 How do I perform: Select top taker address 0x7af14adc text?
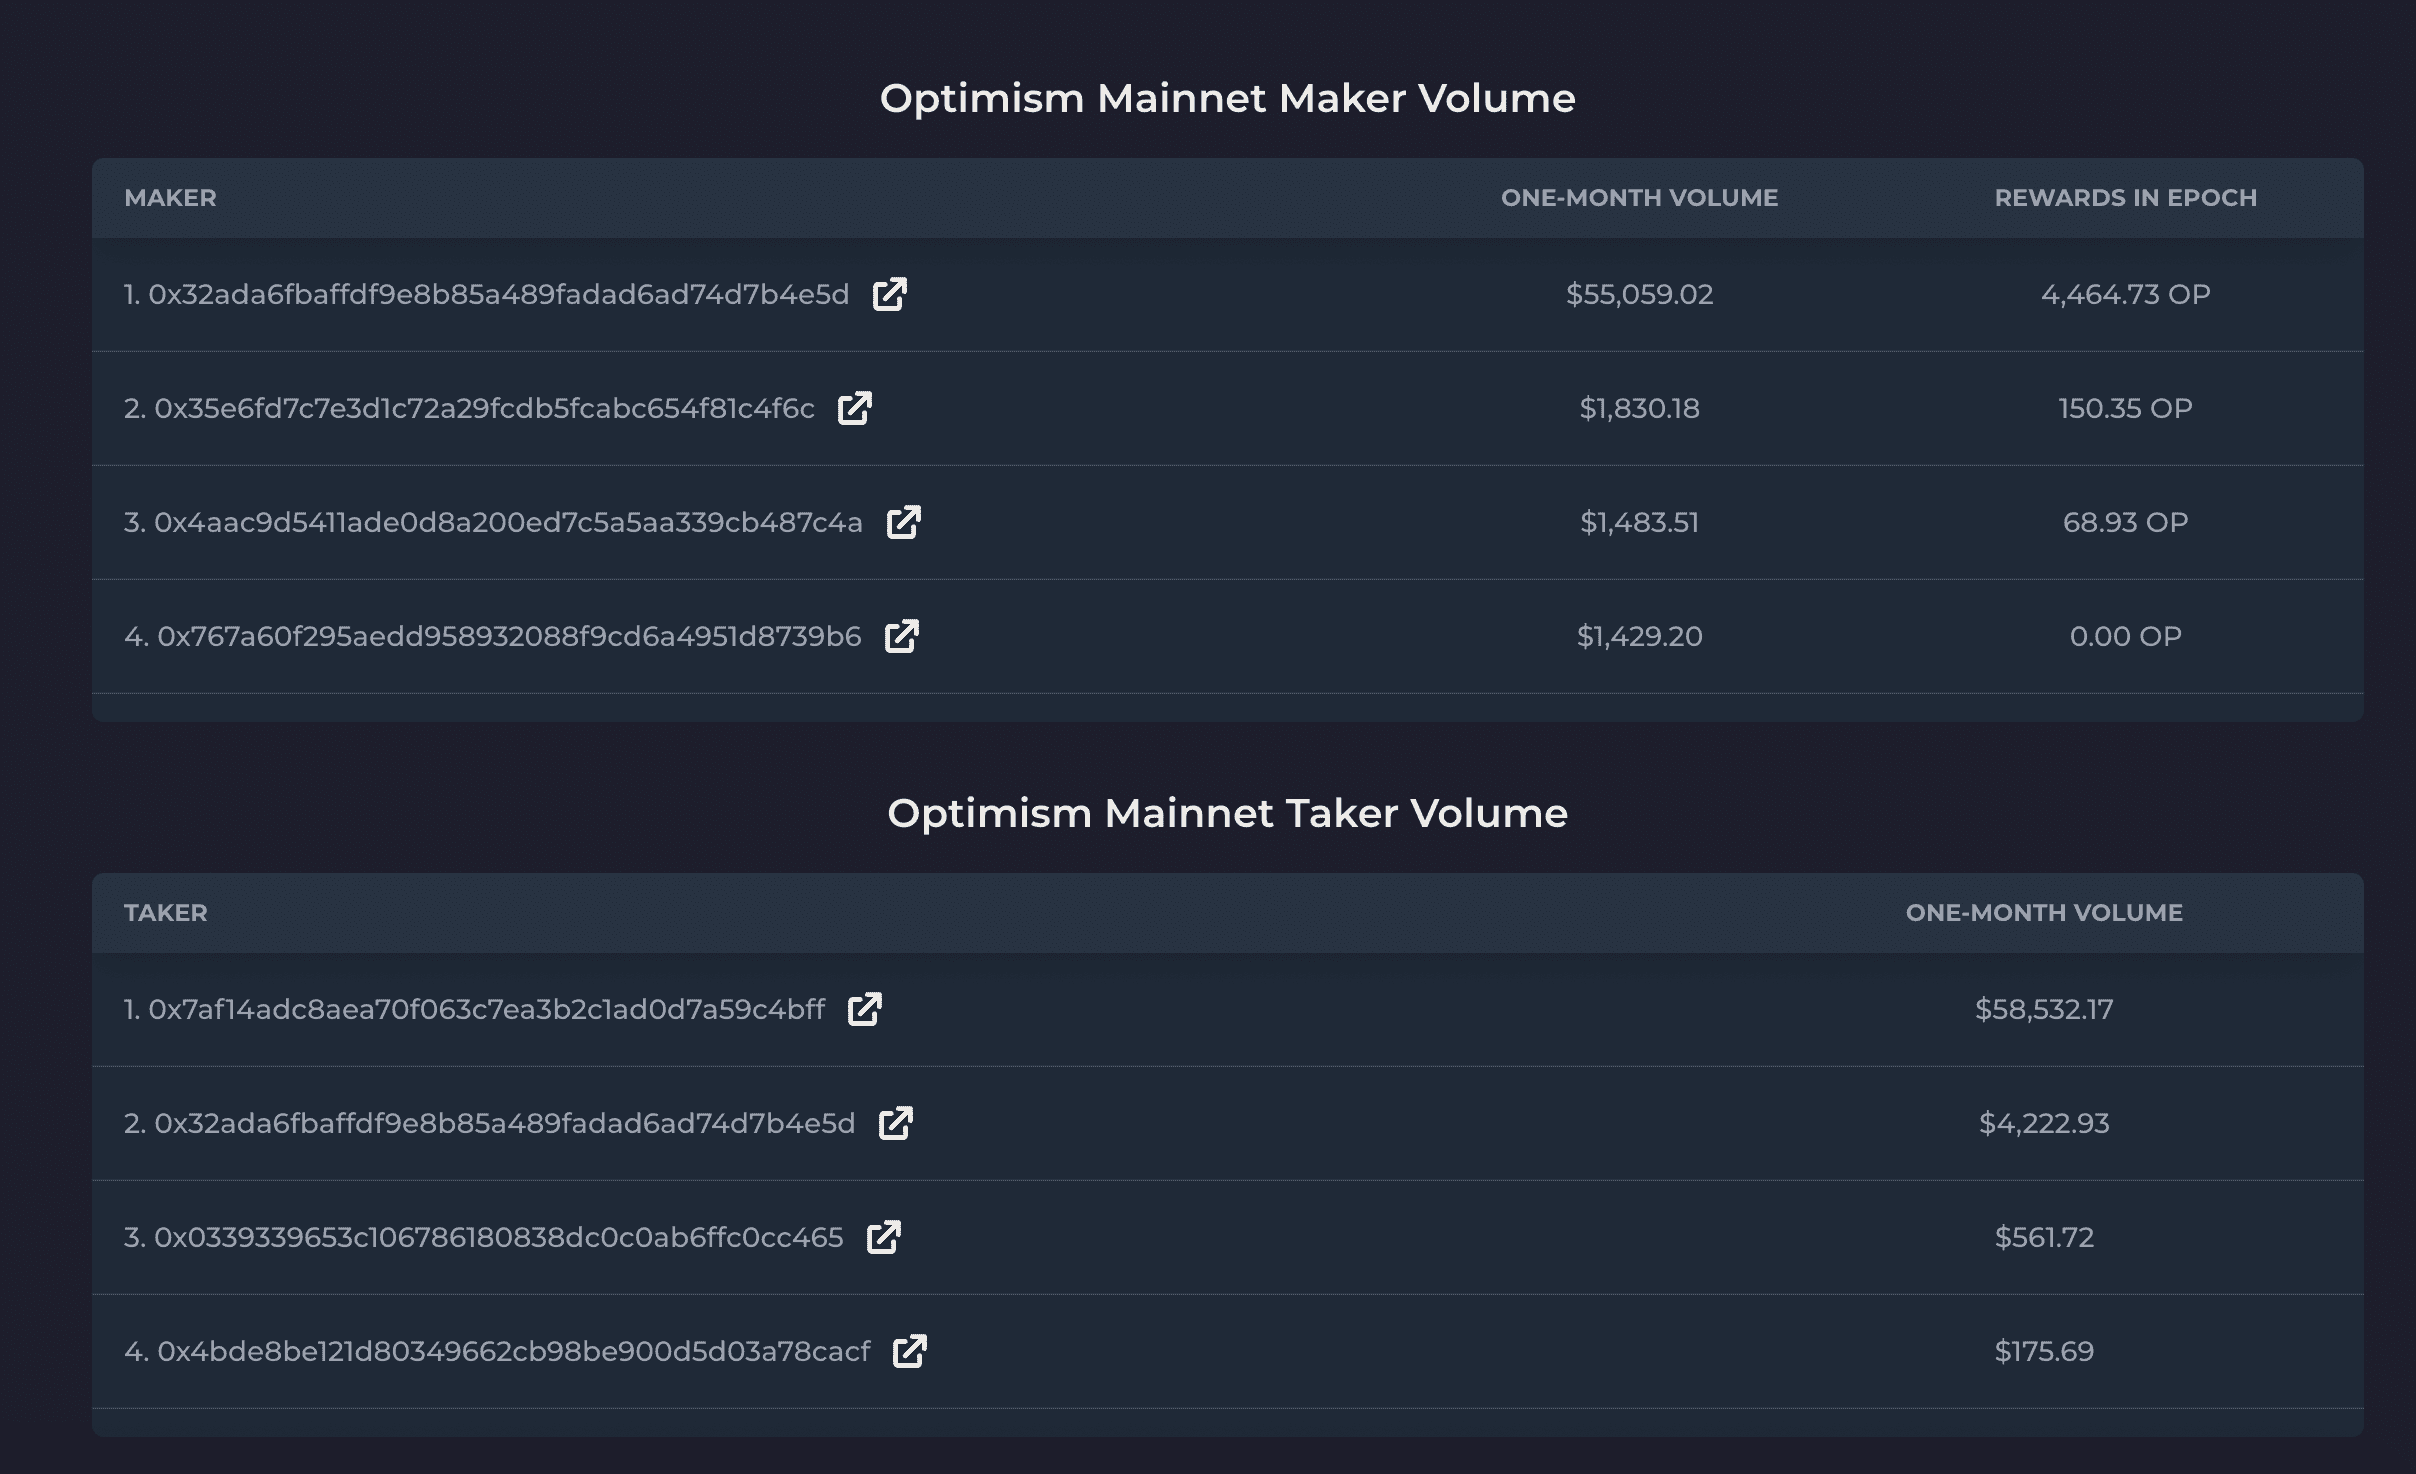click(x=486, y=1010)
